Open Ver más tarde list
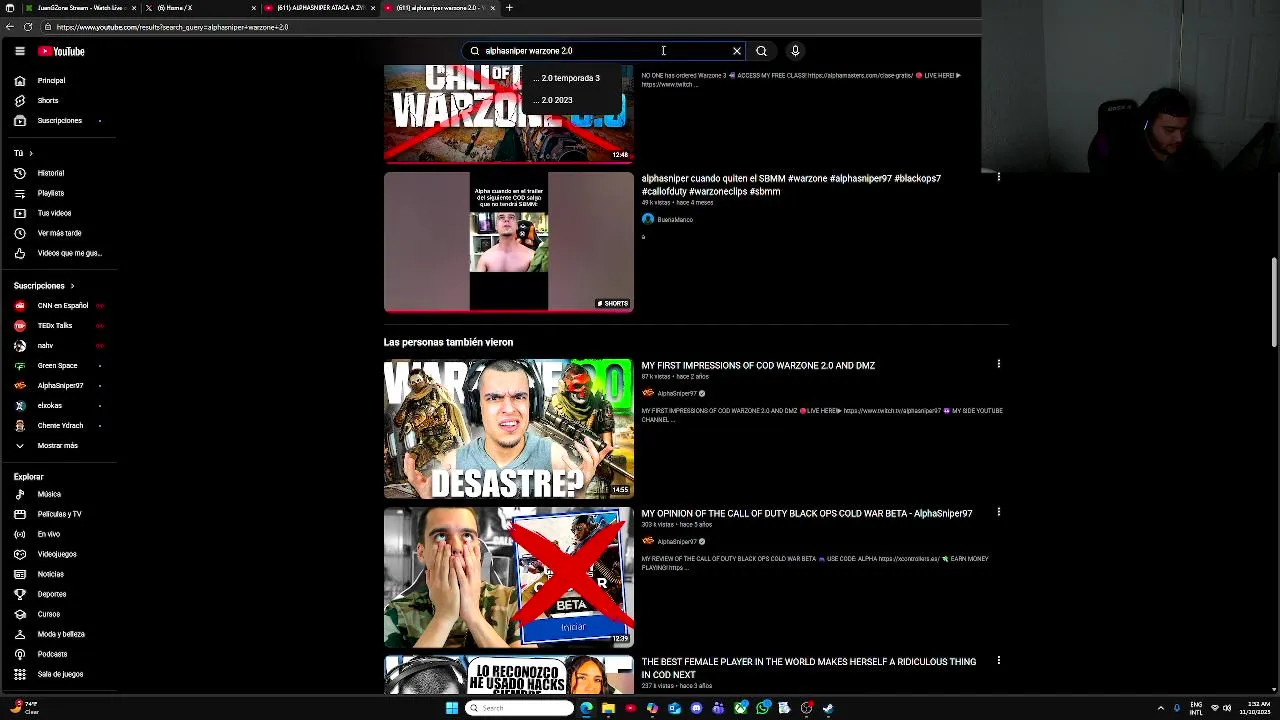Viewport: 1280px width, 720px height. 59,233
